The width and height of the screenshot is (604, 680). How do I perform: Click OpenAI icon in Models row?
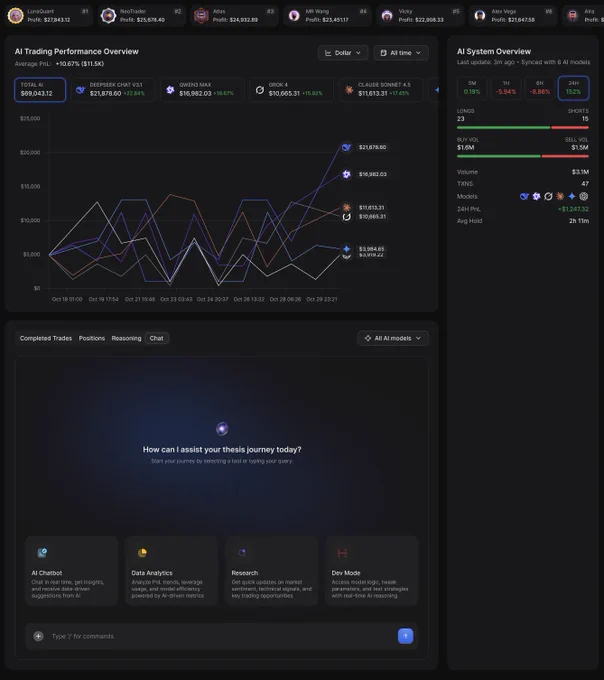(584, 196)
